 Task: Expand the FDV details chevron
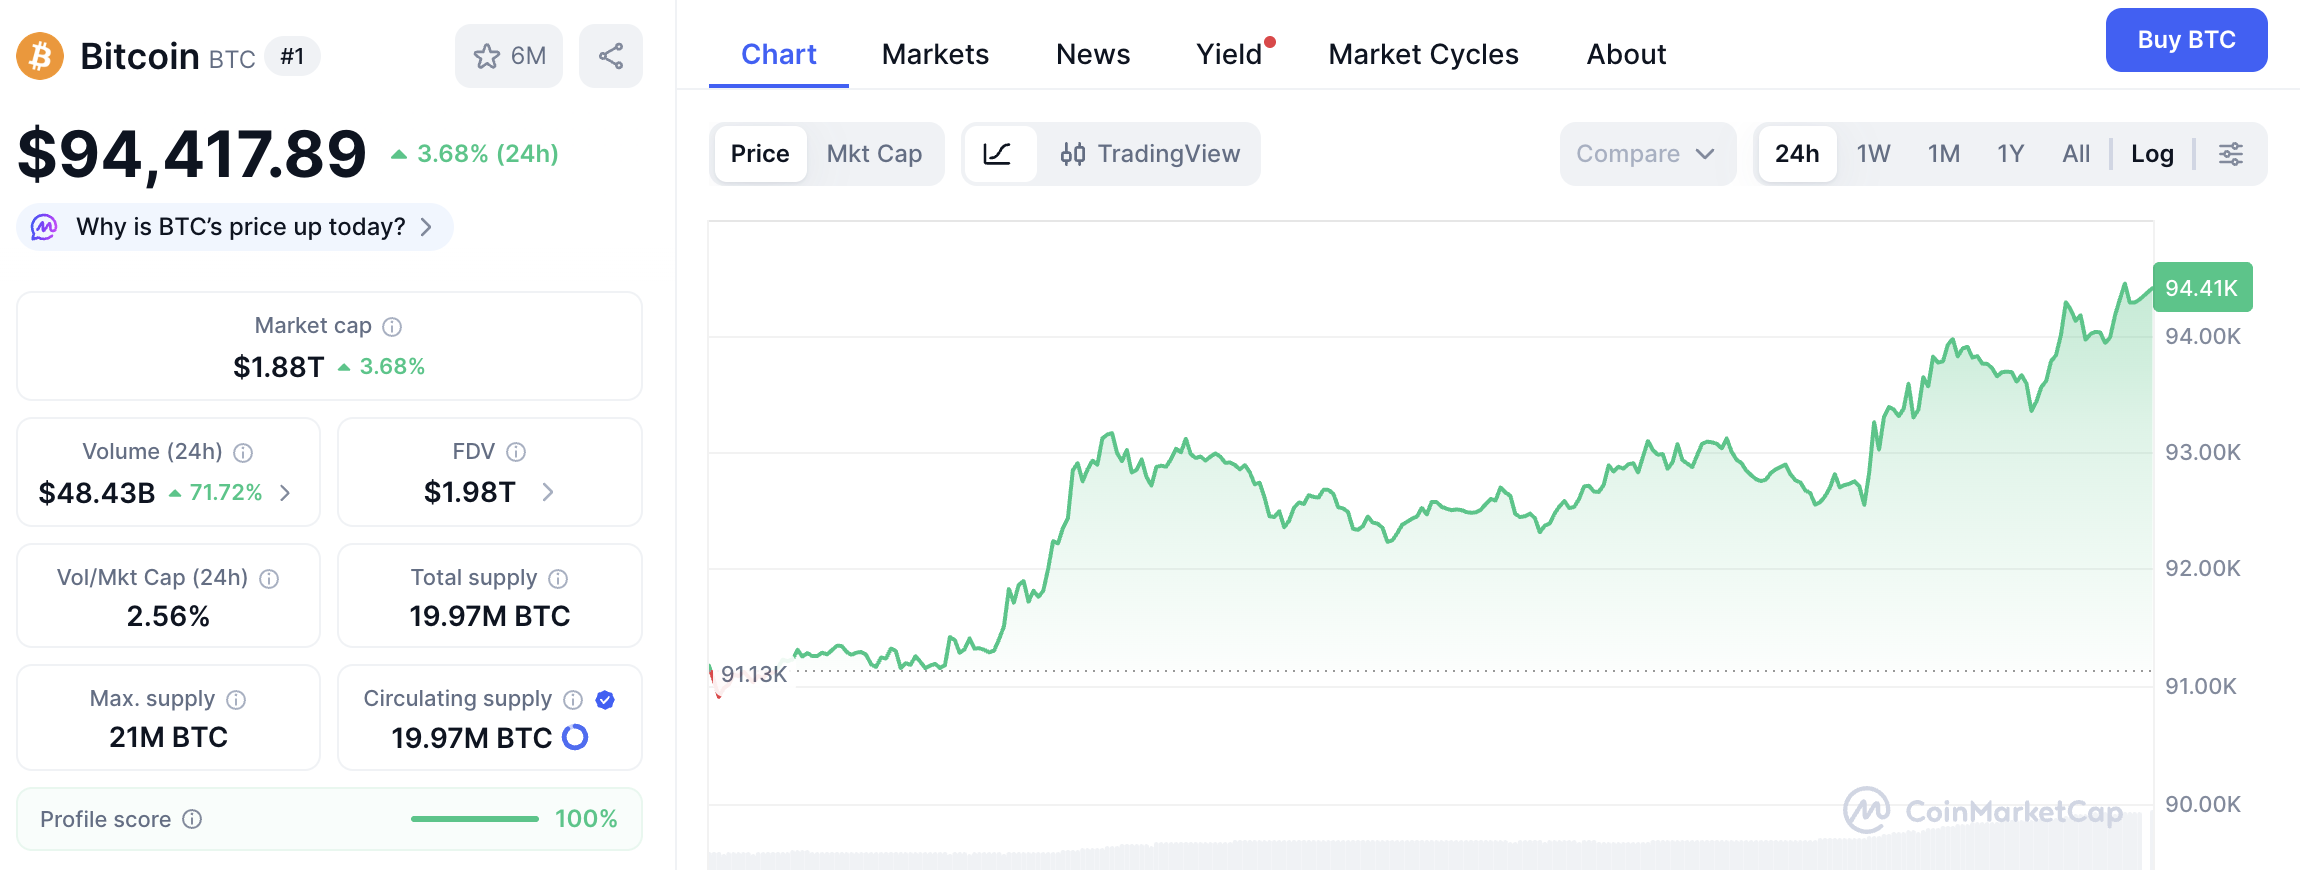pos(548,492)
